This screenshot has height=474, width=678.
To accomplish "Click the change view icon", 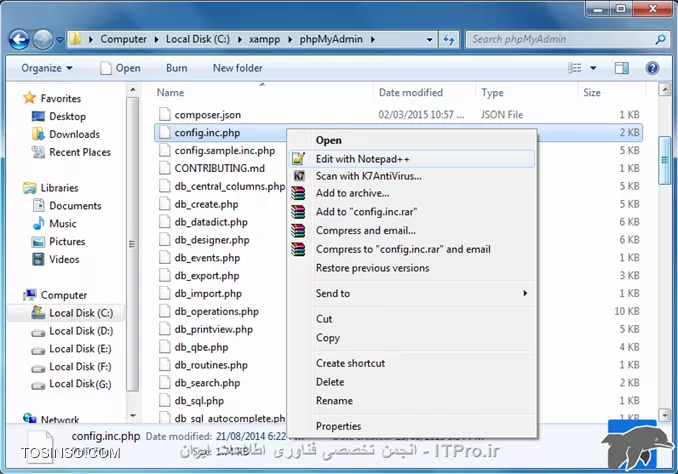I will (575, 68).
